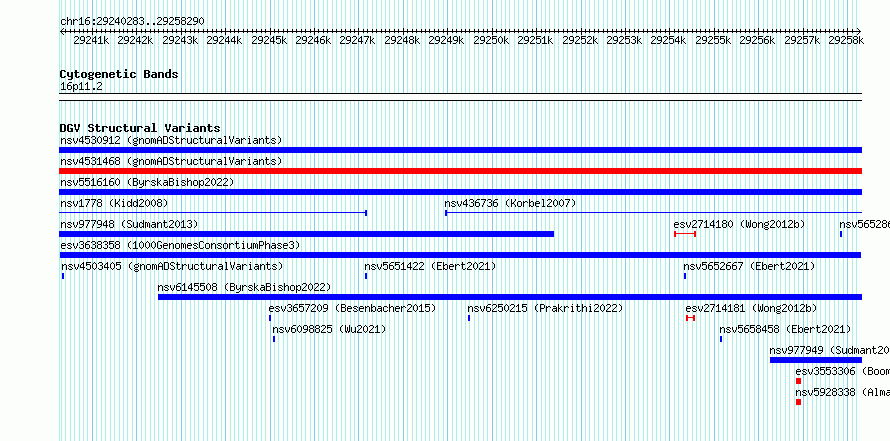
Task: Click the nsv436736 Korbel2007 label
Action: coord(510,203)
